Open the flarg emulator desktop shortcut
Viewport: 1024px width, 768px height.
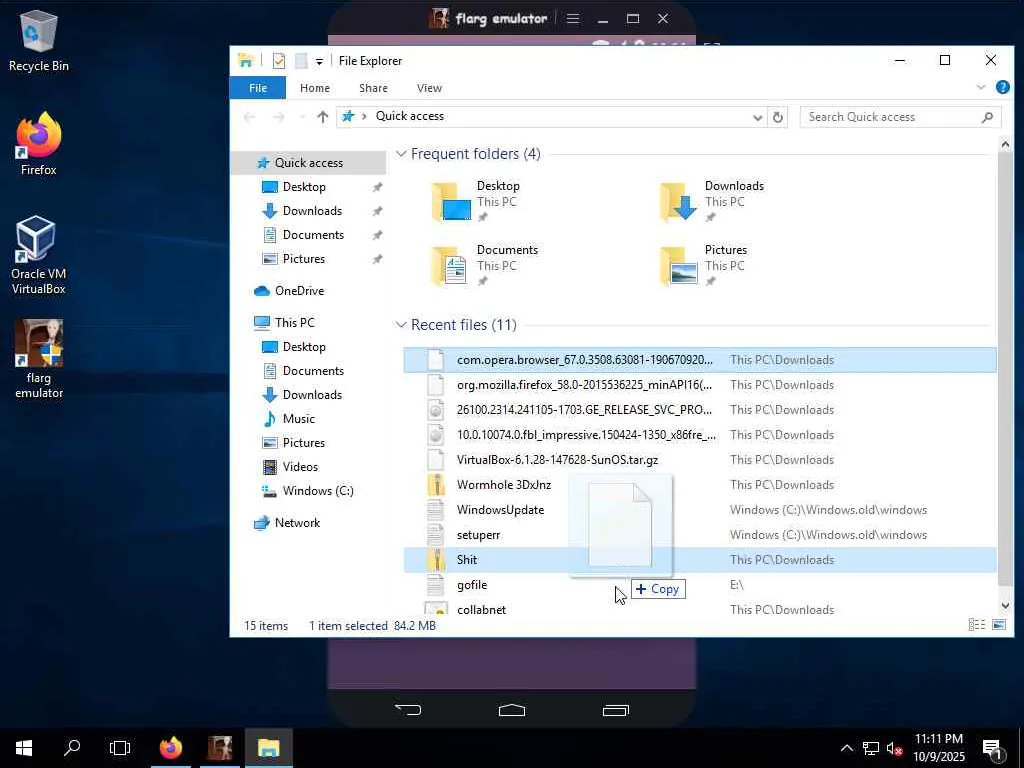(x=39, y=359)
